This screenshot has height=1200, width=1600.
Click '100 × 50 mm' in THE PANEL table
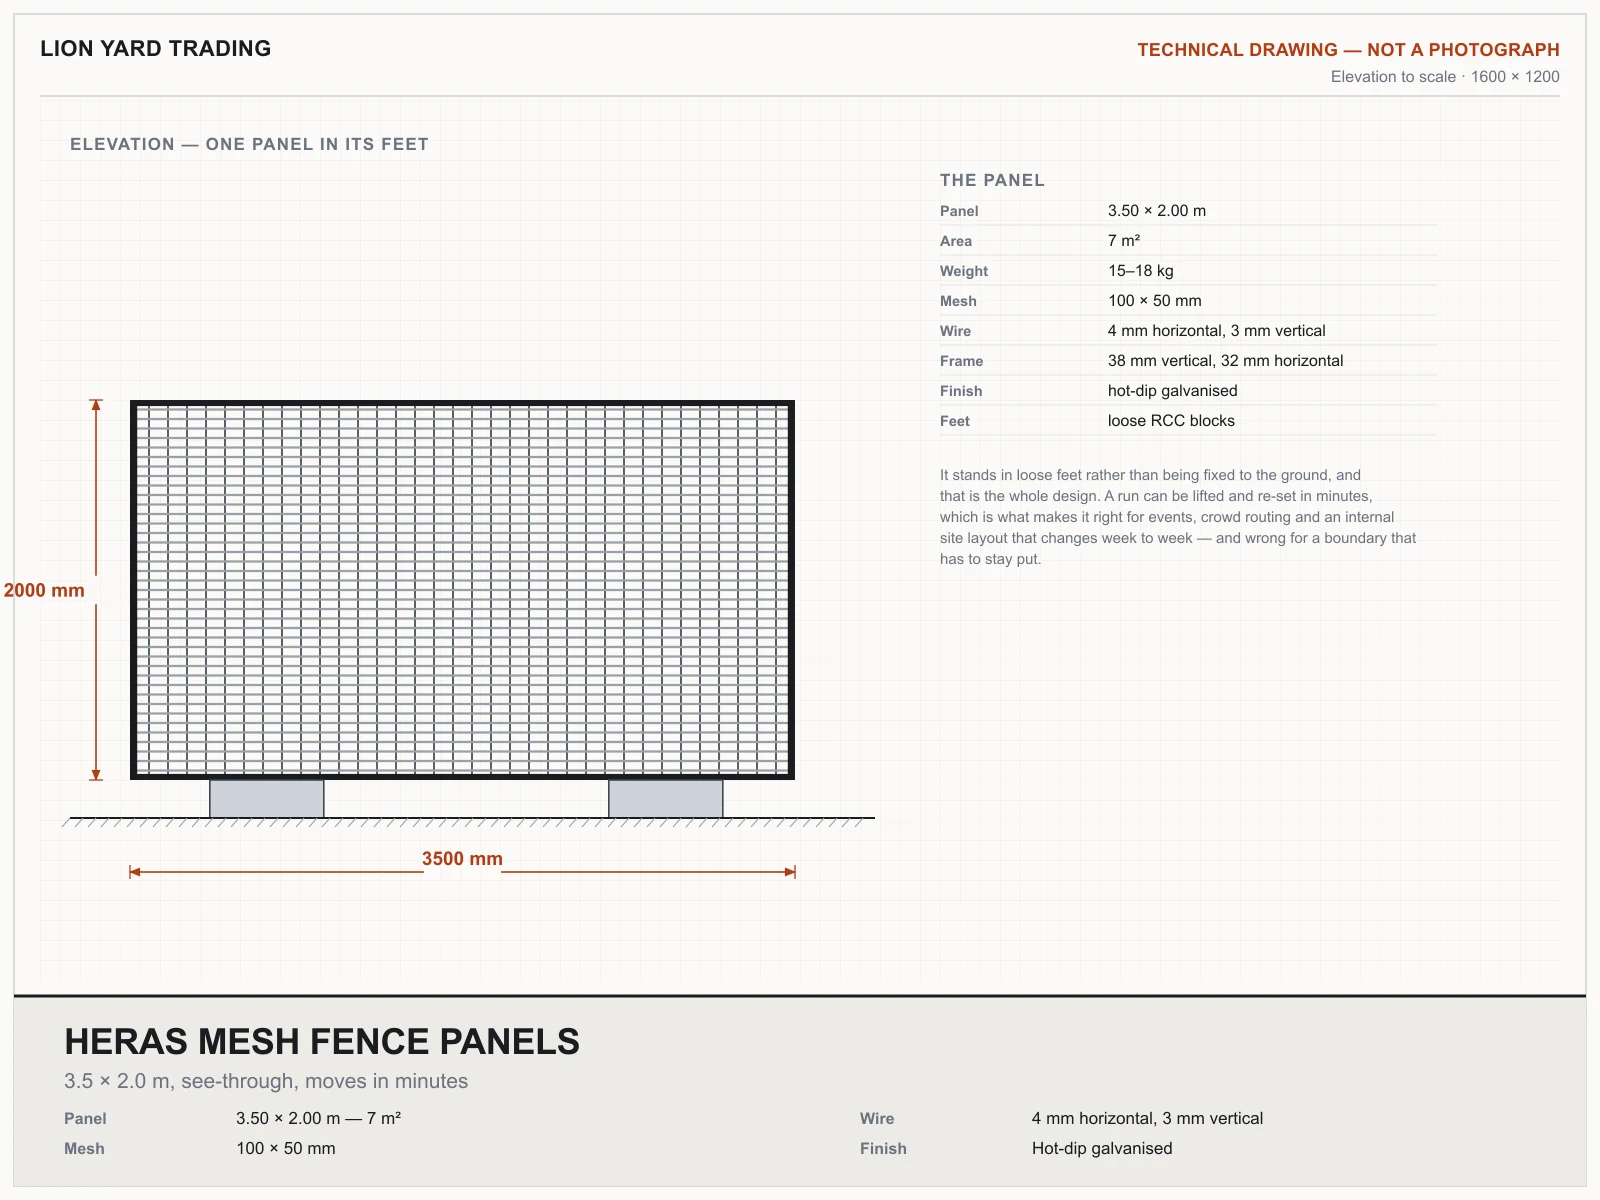click(1155, 301)
